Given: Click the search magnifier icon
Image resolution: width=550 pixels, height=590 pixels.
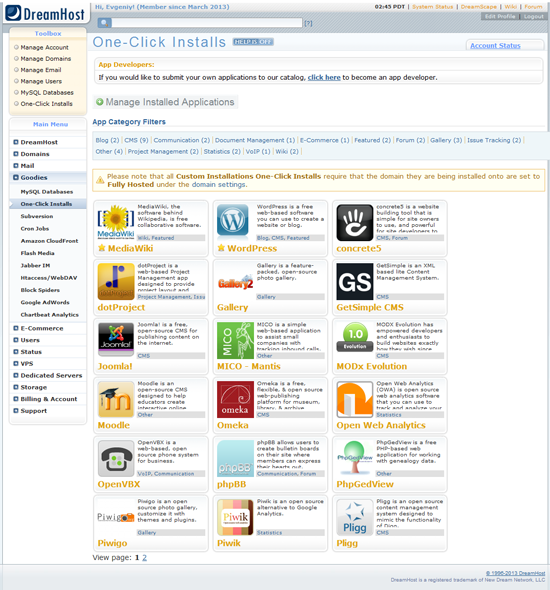Looking at the screenshot, I should (104, 23).
